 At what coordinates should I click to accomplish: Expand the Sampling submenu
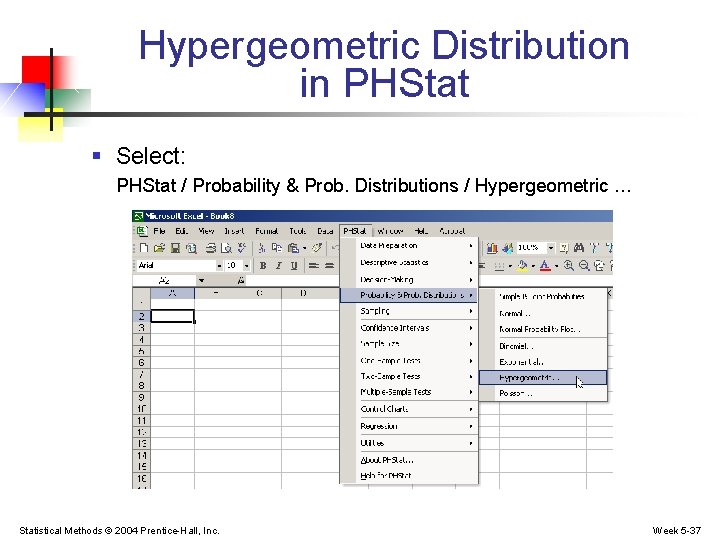point(409,311)
